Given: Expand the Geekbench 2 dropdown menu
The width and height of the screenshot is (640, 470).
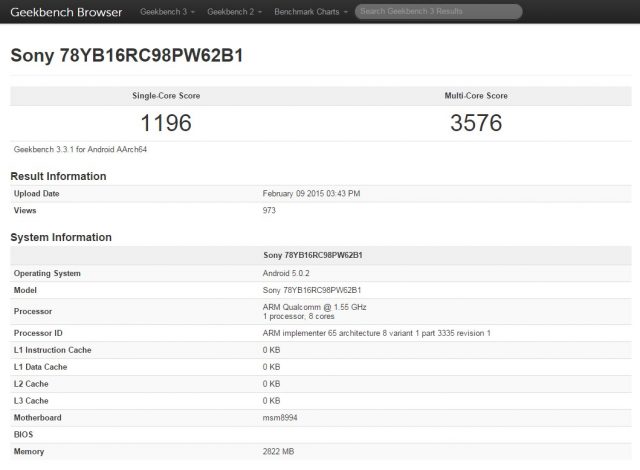Looking at the screenshot, I should click(234, 12).
